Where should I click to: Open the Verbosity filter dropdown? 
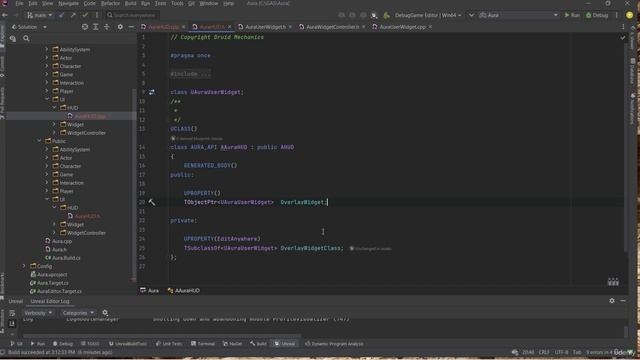38,313
